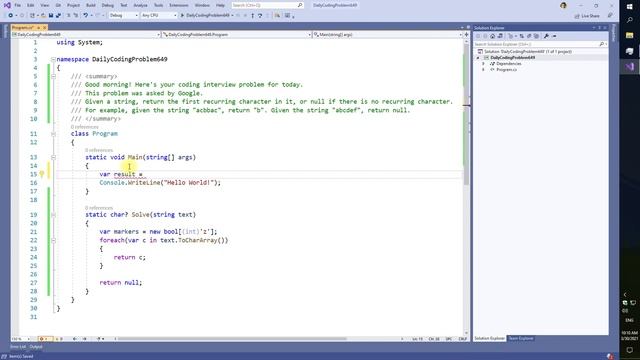This screenshot has height=360, width=640.
Task: Click the lightbulb quick actions icon on line 15
Action: click(42, 174)
